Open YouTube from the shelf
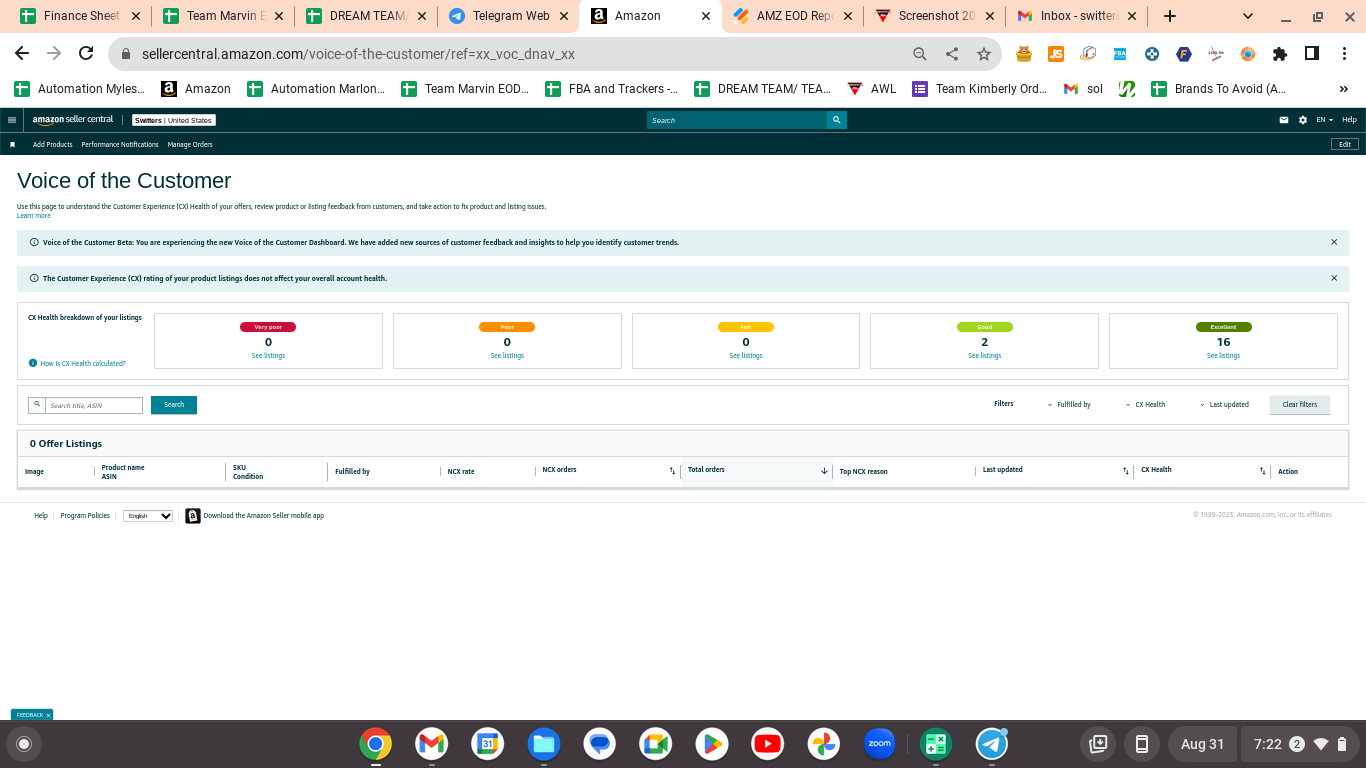The height and width of the screenshot is (768, 1366). [768, 744]
